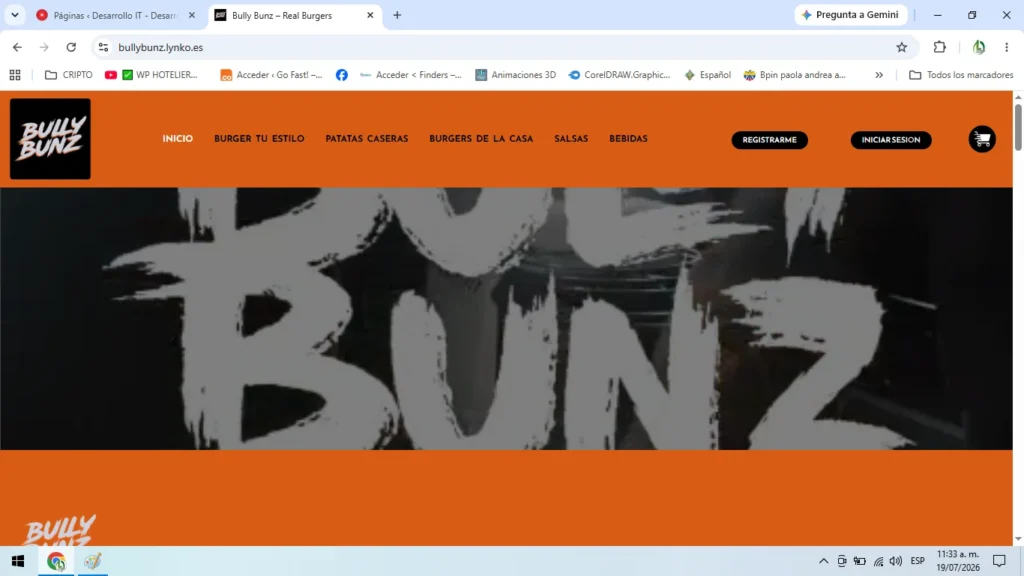
Task: Click the INICIAR SESION button
Action: pyautogui.click(x=891, y=140)
